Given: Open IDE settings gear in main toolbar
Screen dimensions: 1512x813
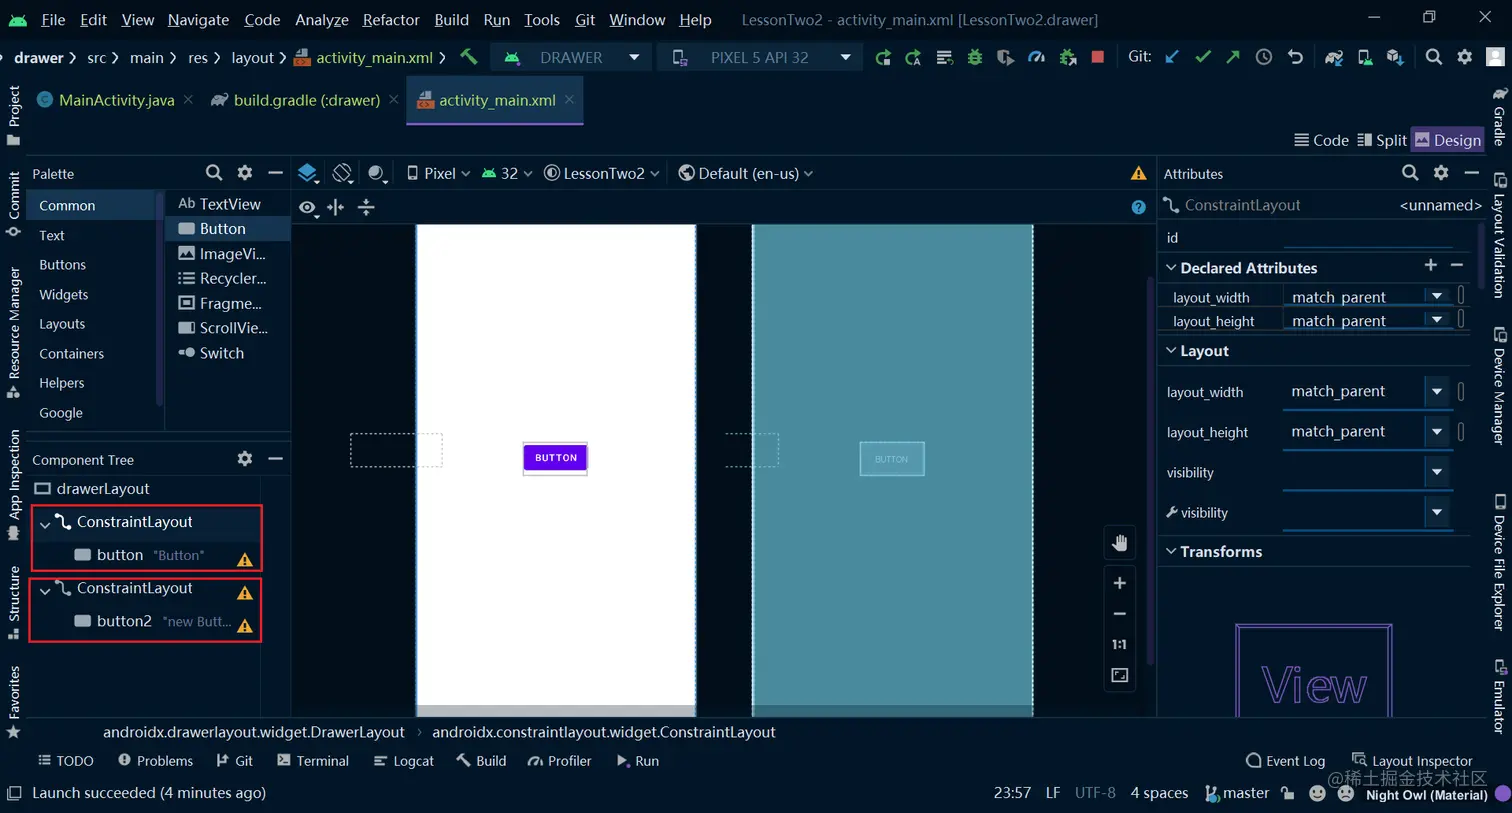Looking at the screenshot, I should pos(1465,57).
